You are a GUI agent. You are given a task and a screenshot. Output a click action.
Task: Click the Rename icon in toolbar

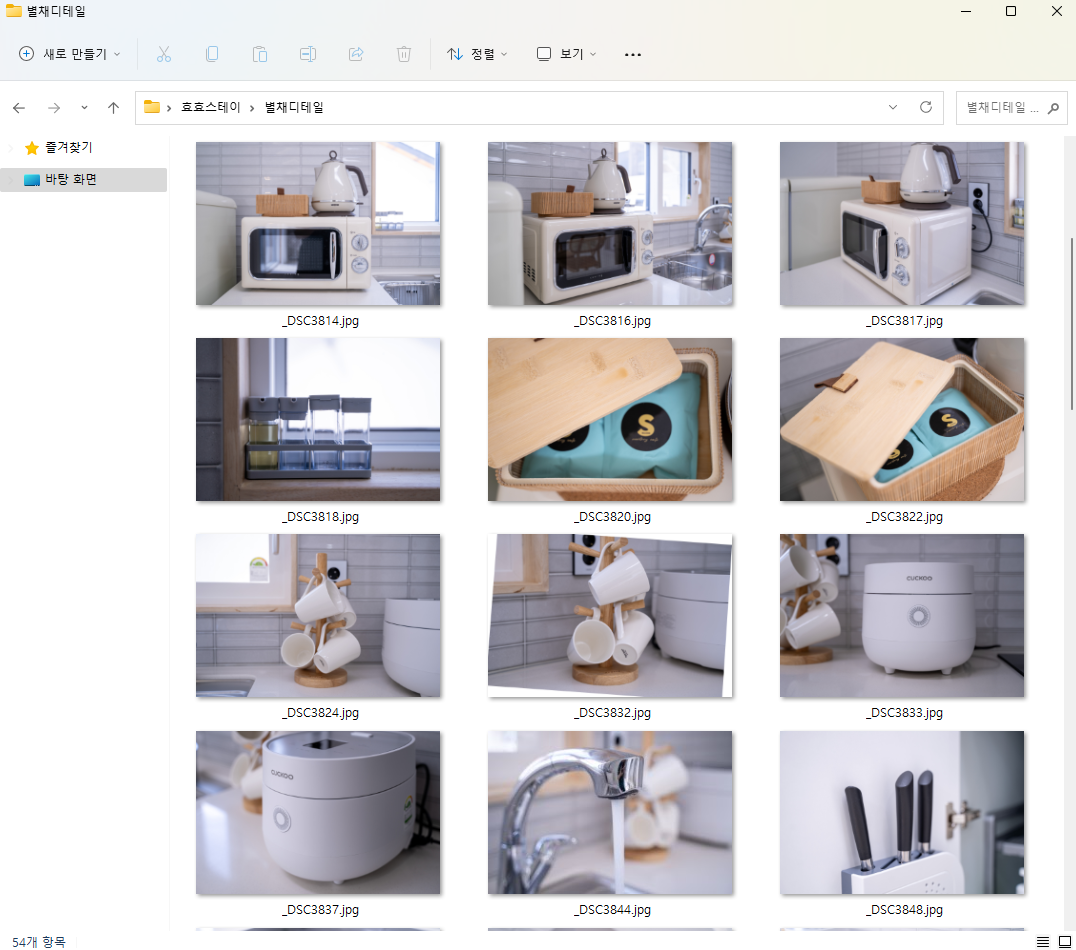click(308, 54)
